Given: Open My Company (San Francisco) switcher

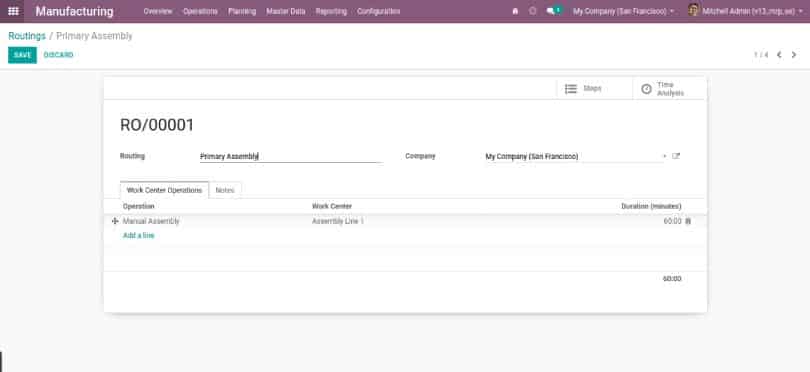Looking at the screenshot, I should (x=623, y=11).
